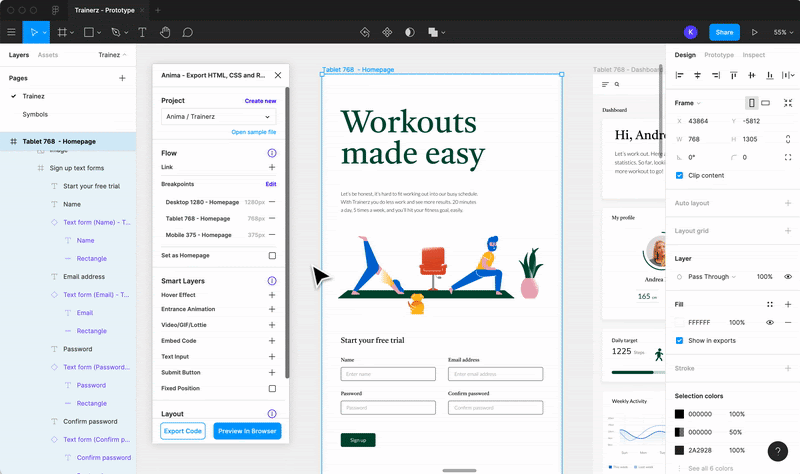Close the Anima plugin panel
Image resolution: width=800 pixels, height=474 pixels.
click(x=278, y=75)
